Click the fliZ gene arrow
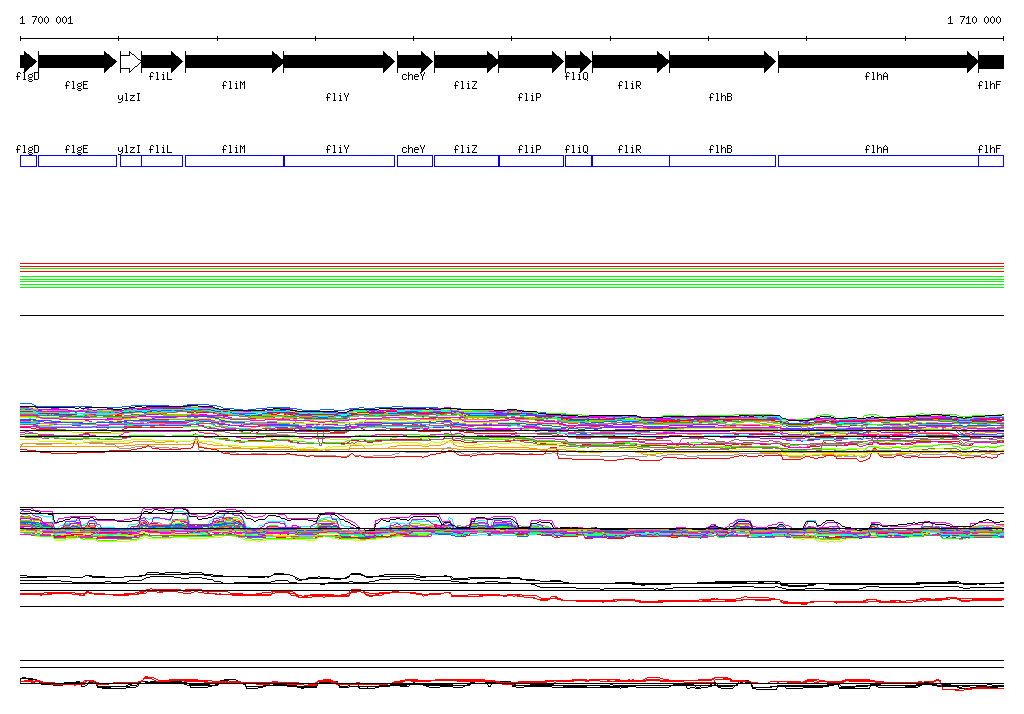Image resolution: width=1024 pixels, height=714 pixels. [x=466, y=62]
